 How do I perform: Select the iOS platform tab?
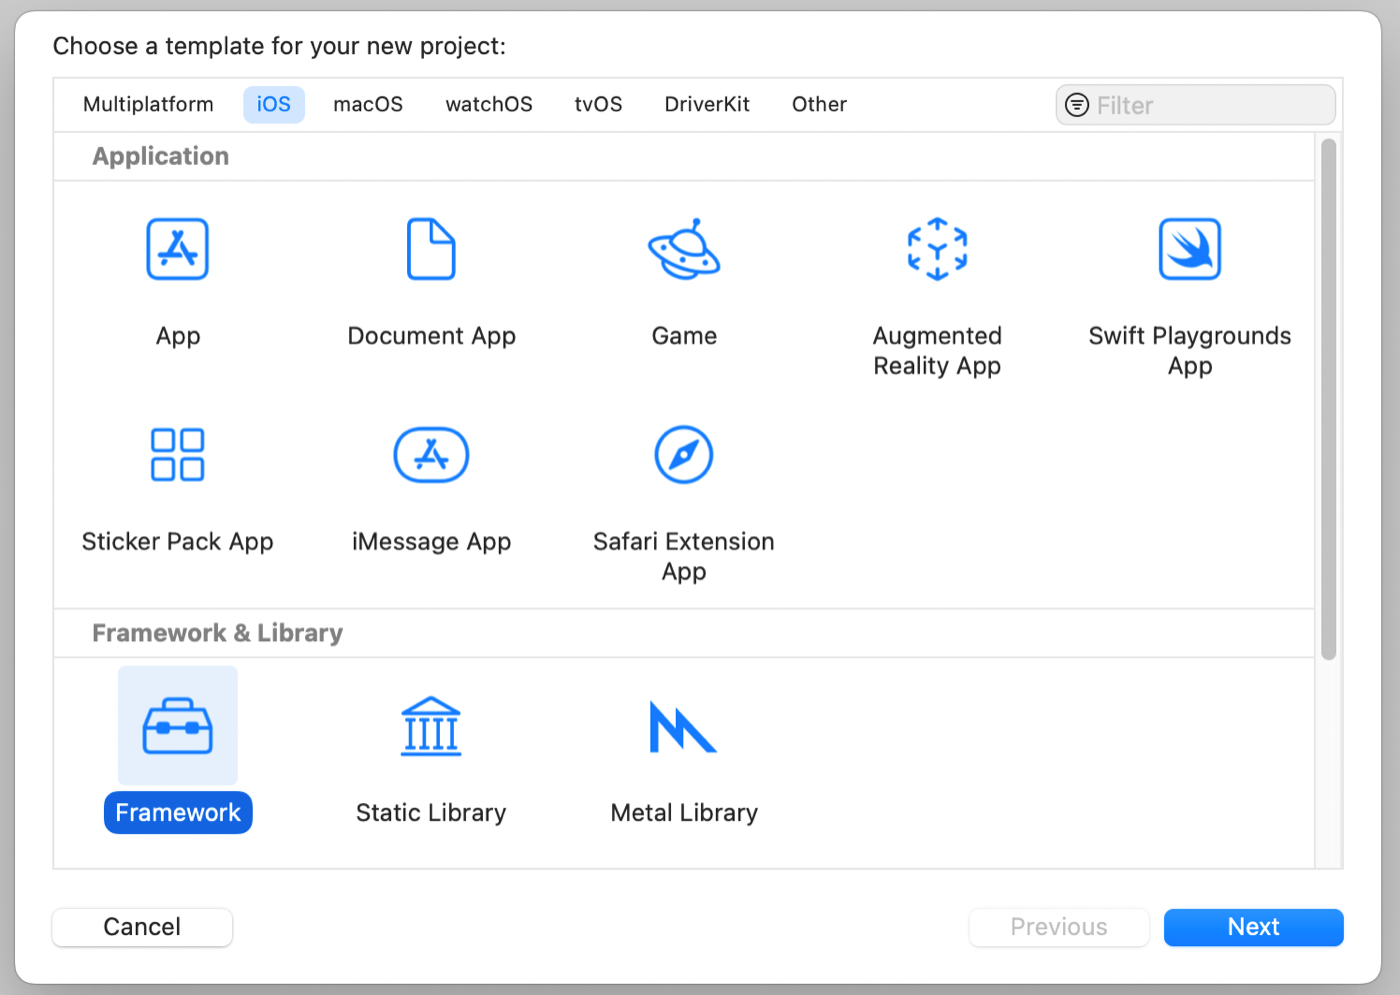(274, 104)
